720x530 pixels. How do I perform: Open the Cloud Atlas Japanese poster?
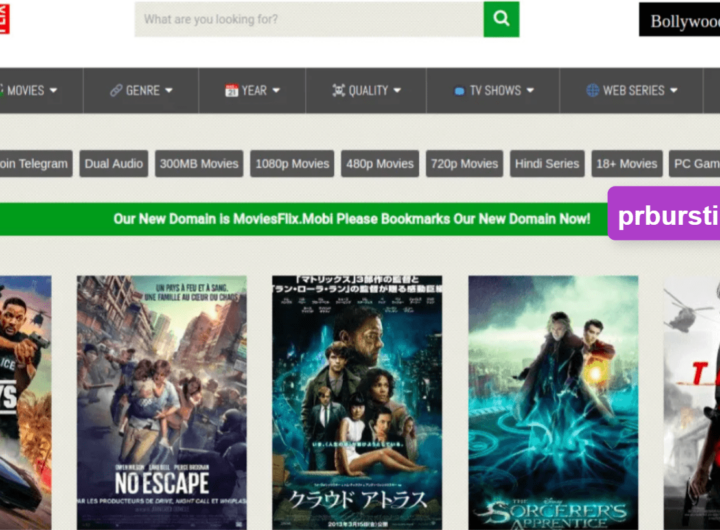(357, 402)
